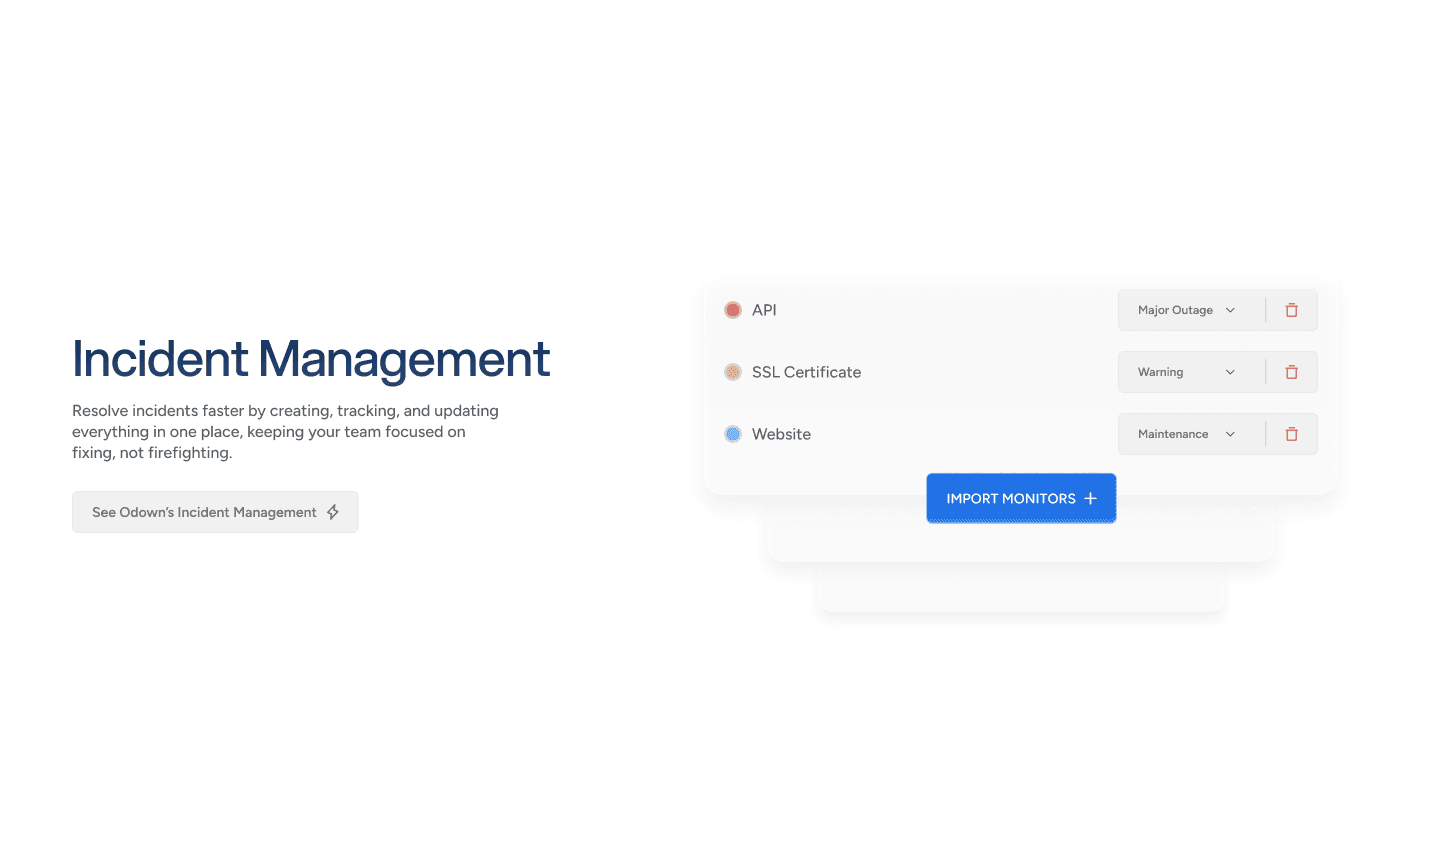Delete the Website monitor row
The height and width of the screenshot is (850, 1440).
point(1291,434)
